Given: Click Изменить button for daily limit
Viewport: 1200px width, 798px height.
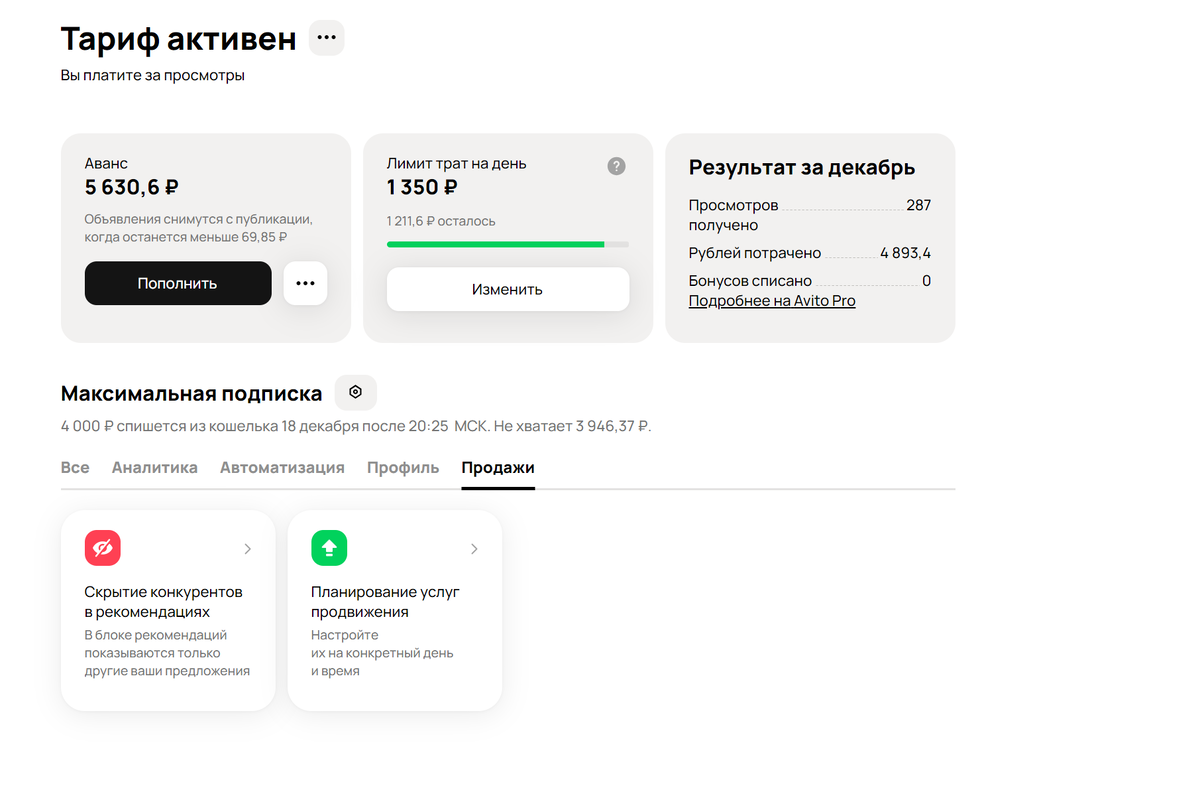Looking at the screenshot, I should [x=508, y=289].
